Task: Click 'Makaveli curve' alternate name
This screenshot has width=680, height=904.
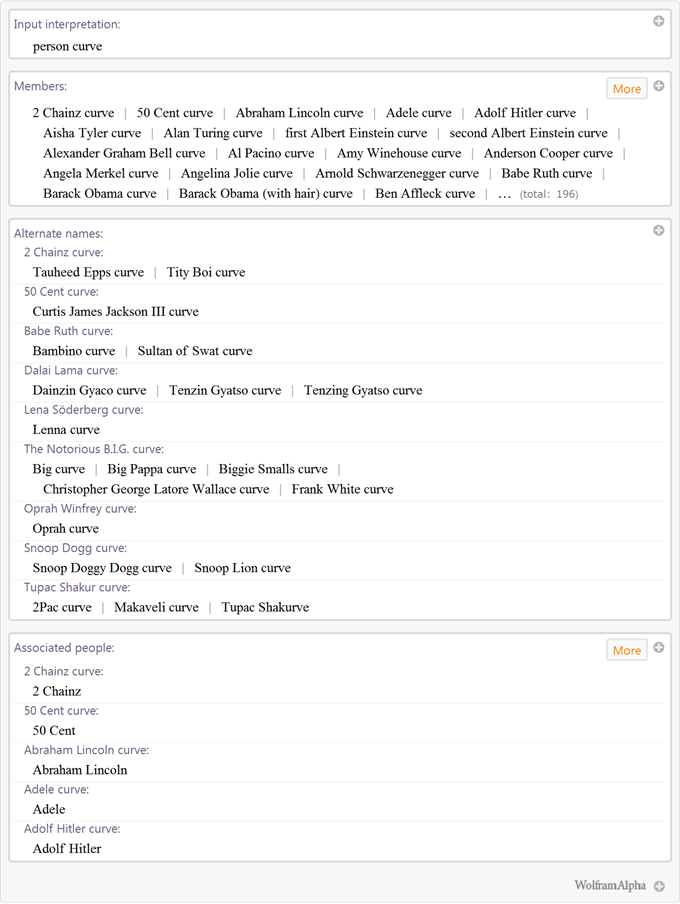Action: click(x=156, y=608)
